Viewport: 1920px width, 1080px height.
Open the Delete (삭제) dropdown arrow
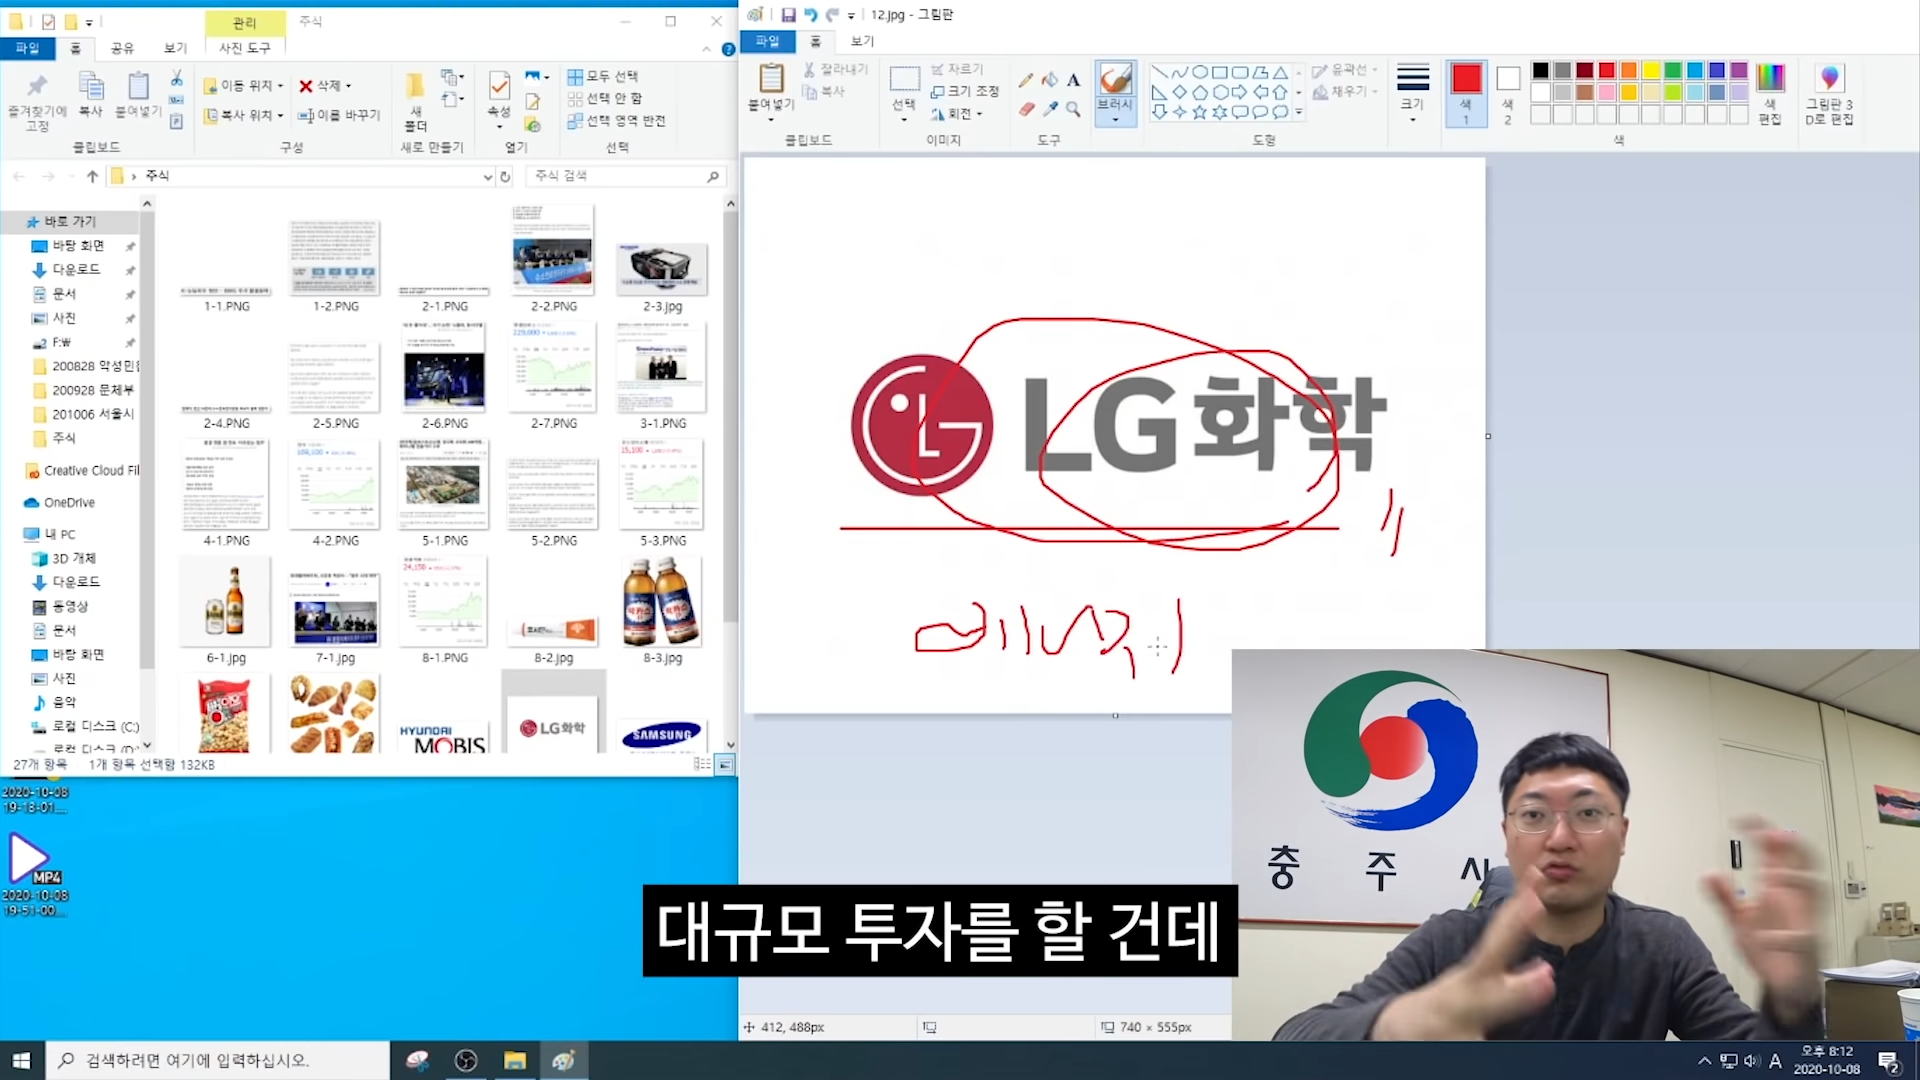[x=348, y=87]
